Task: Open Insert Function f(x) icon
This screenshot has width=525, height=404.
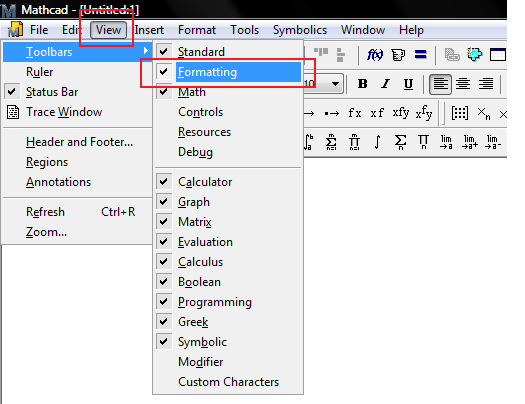Action: coord(375,55)
